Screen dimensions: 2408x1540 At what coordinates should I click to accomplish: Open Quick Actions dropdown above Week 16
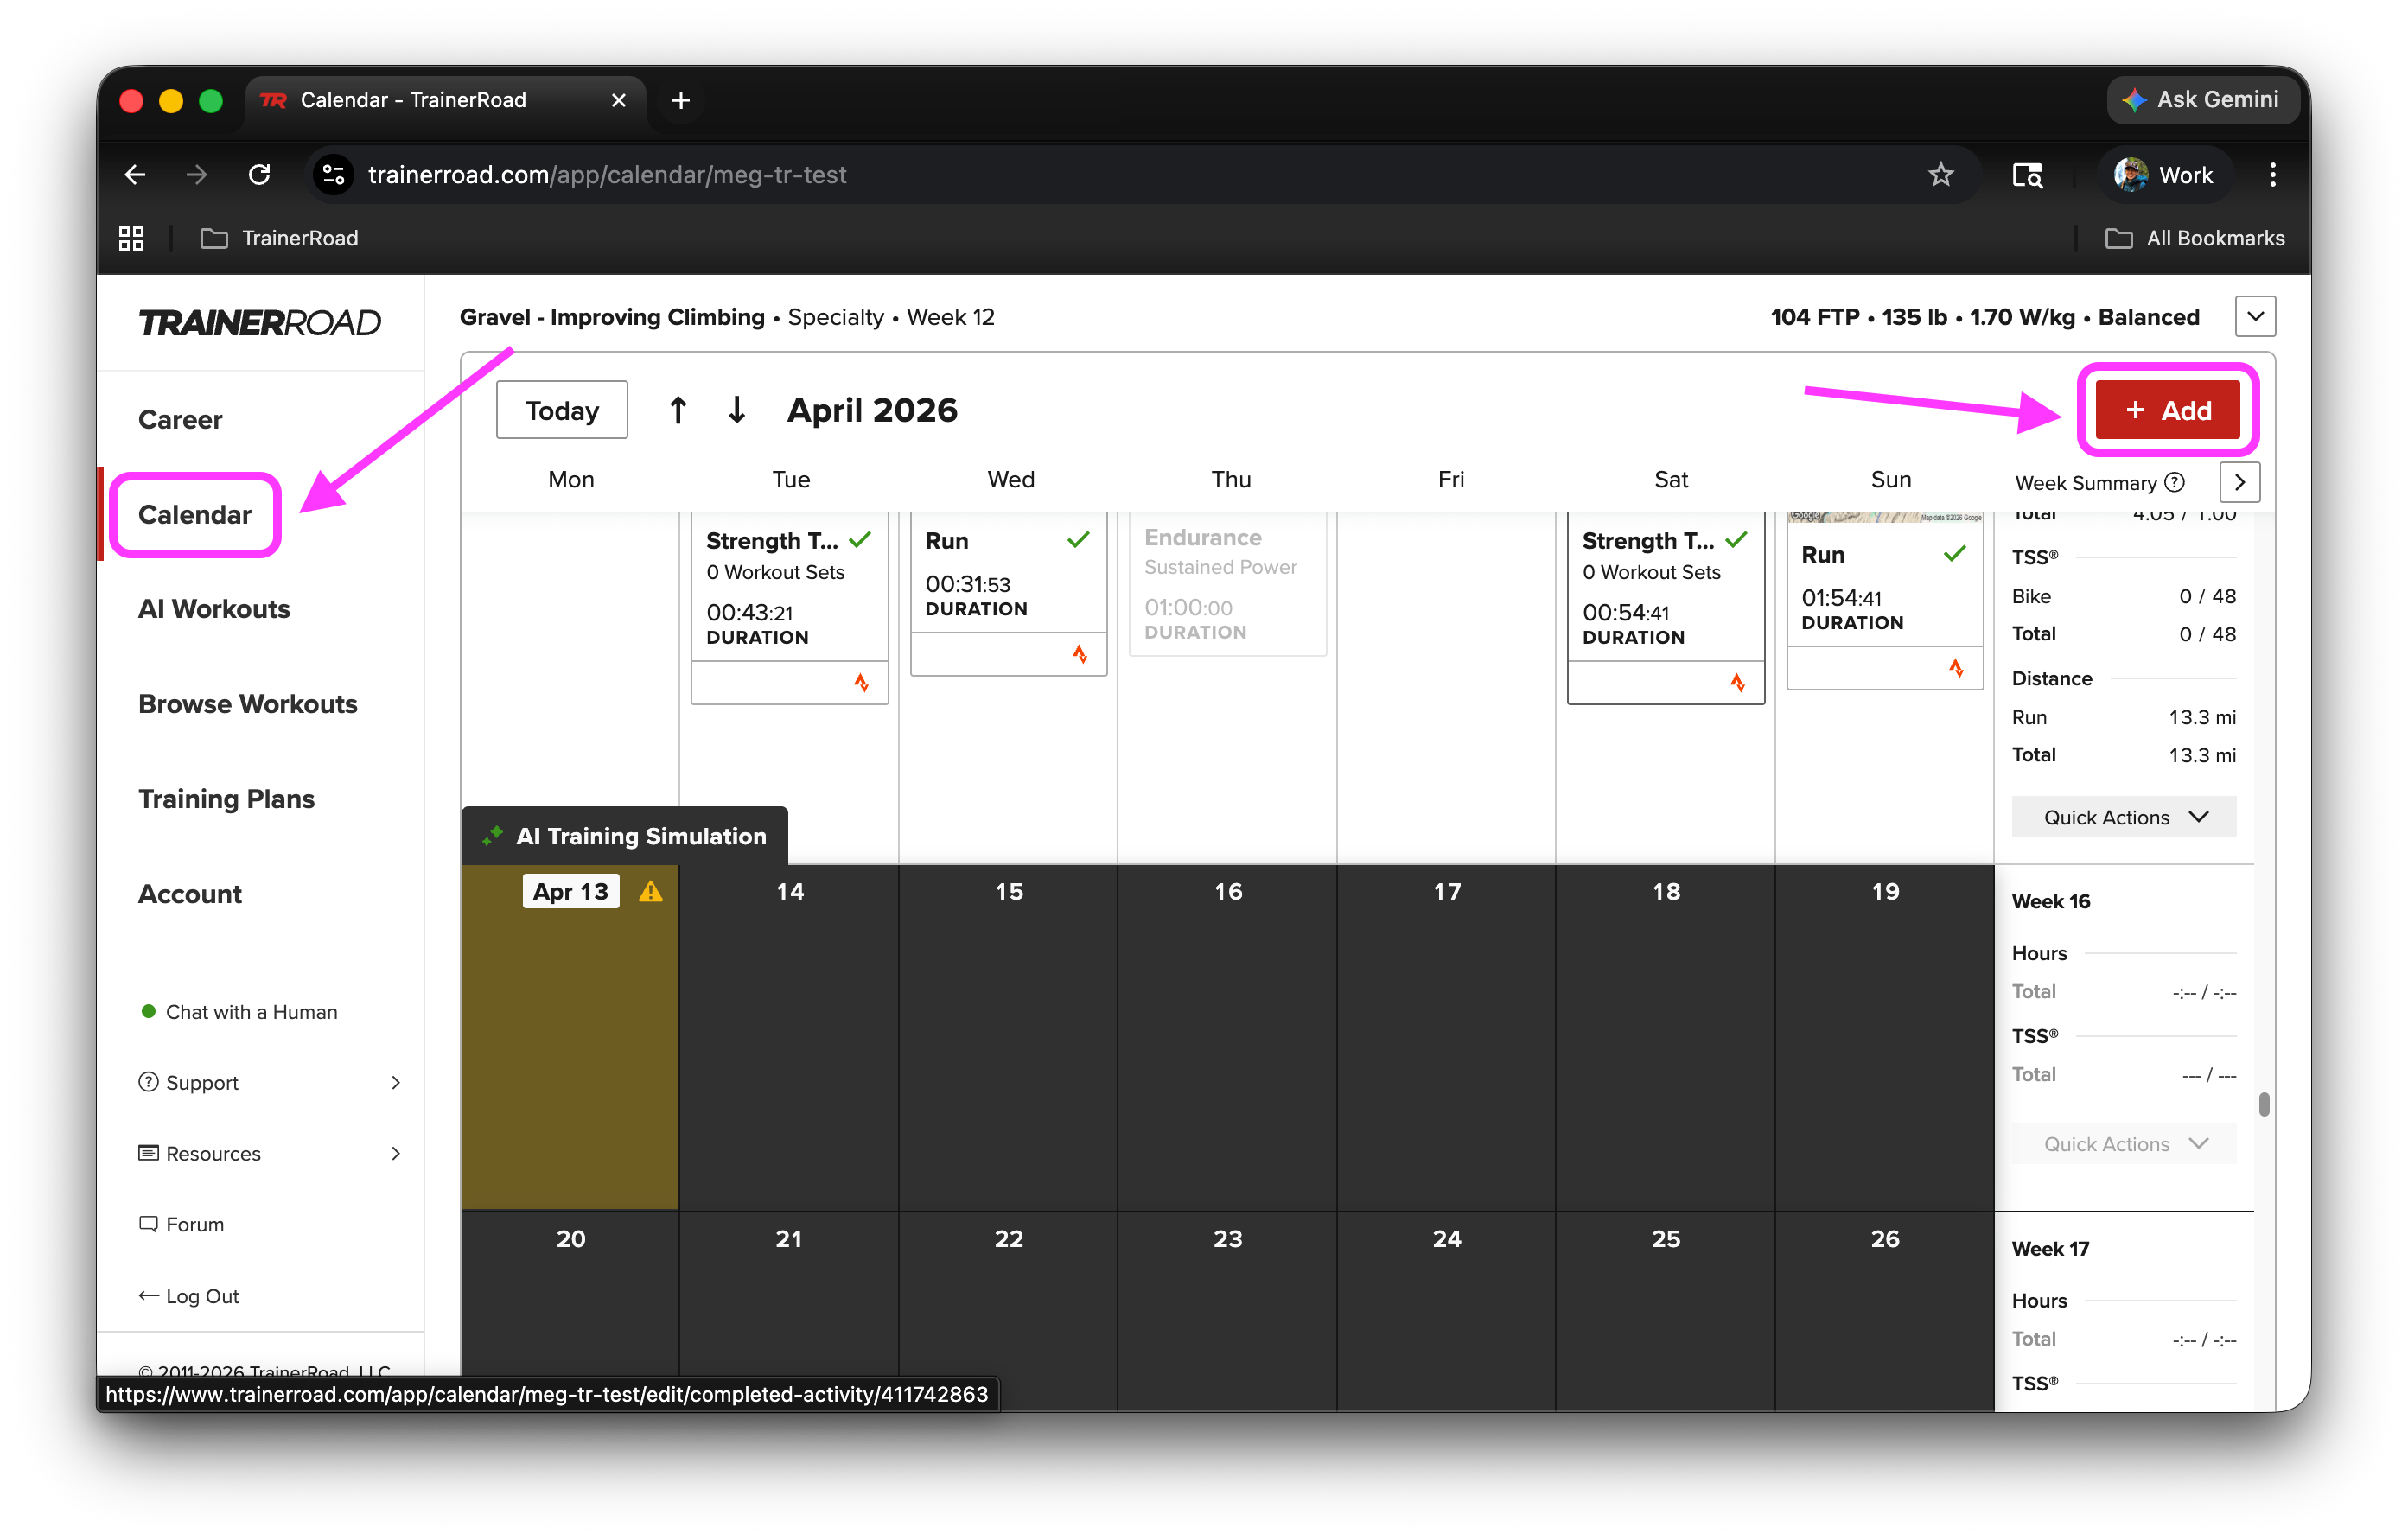click(2124, 817)
